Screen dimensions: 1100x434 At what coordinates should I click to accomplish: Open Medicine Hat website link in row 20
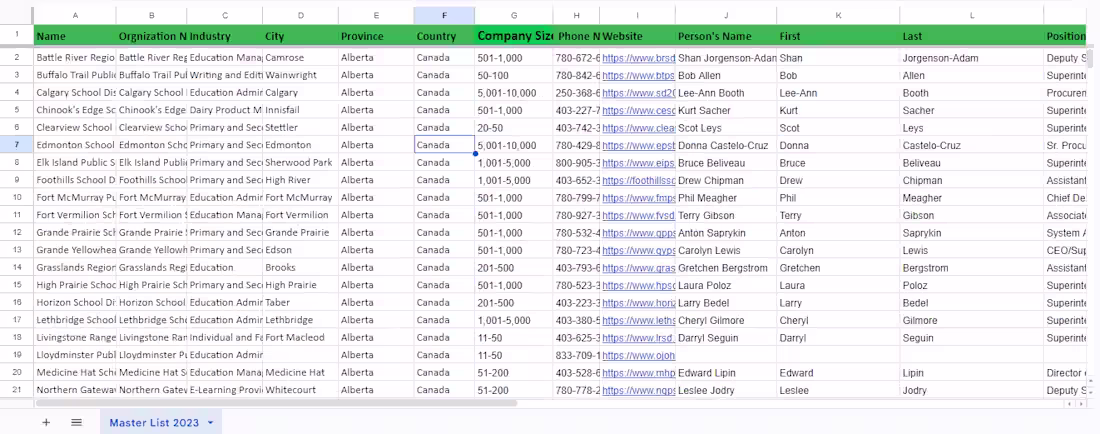(x=638, y=373)
